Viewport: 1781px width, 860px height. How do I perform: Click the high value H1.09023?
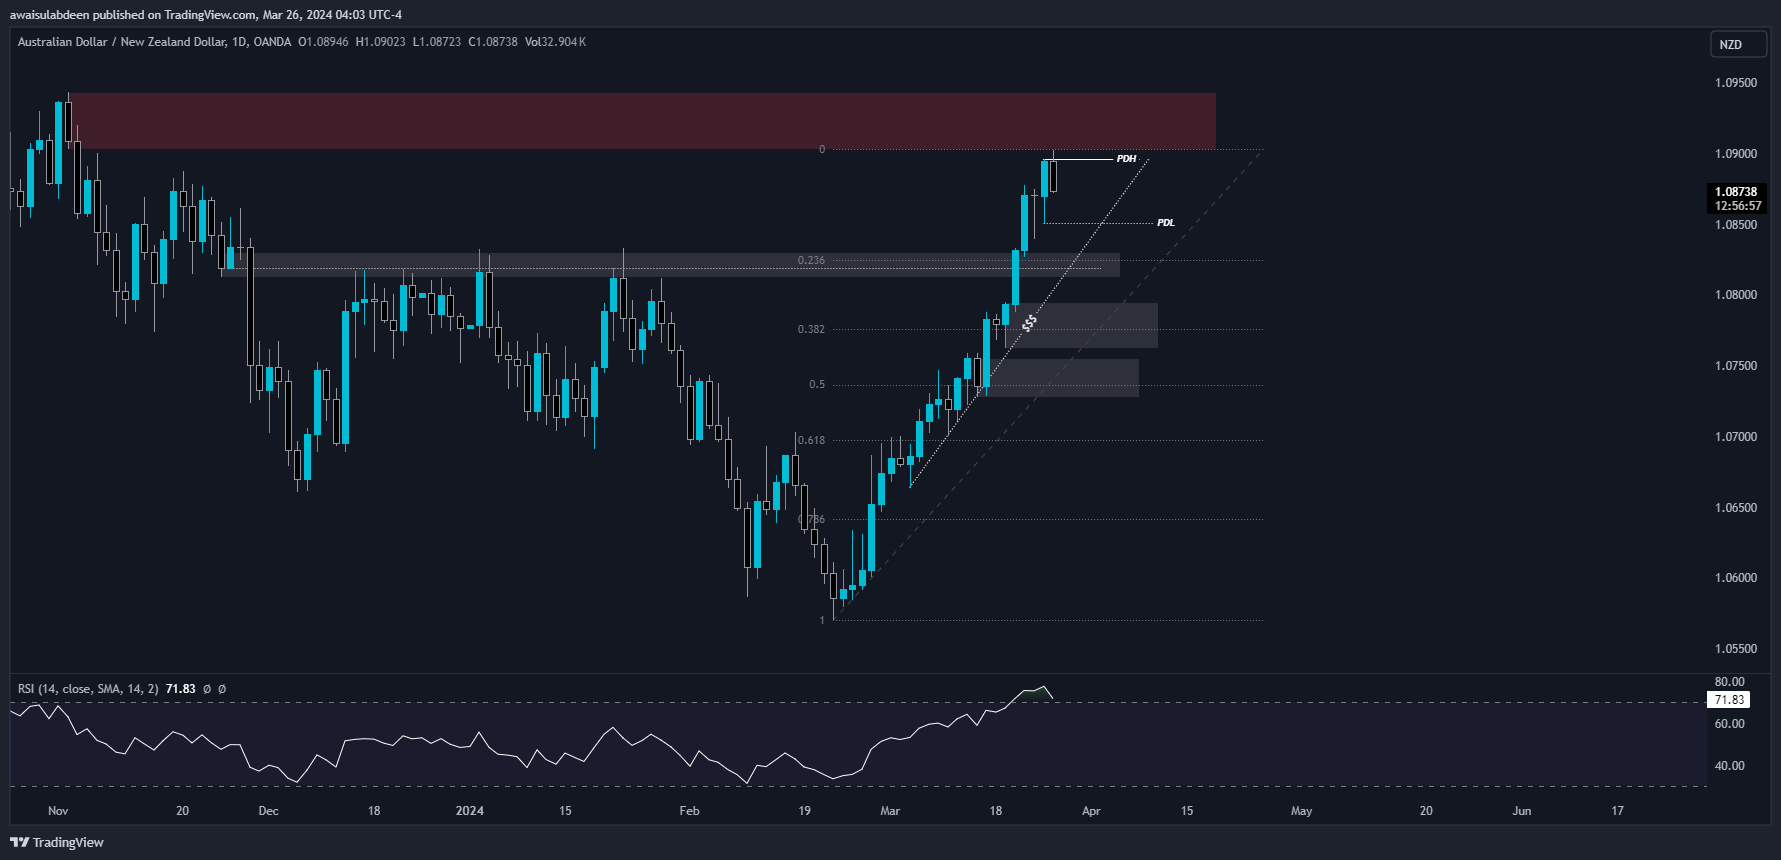[381, 42]
